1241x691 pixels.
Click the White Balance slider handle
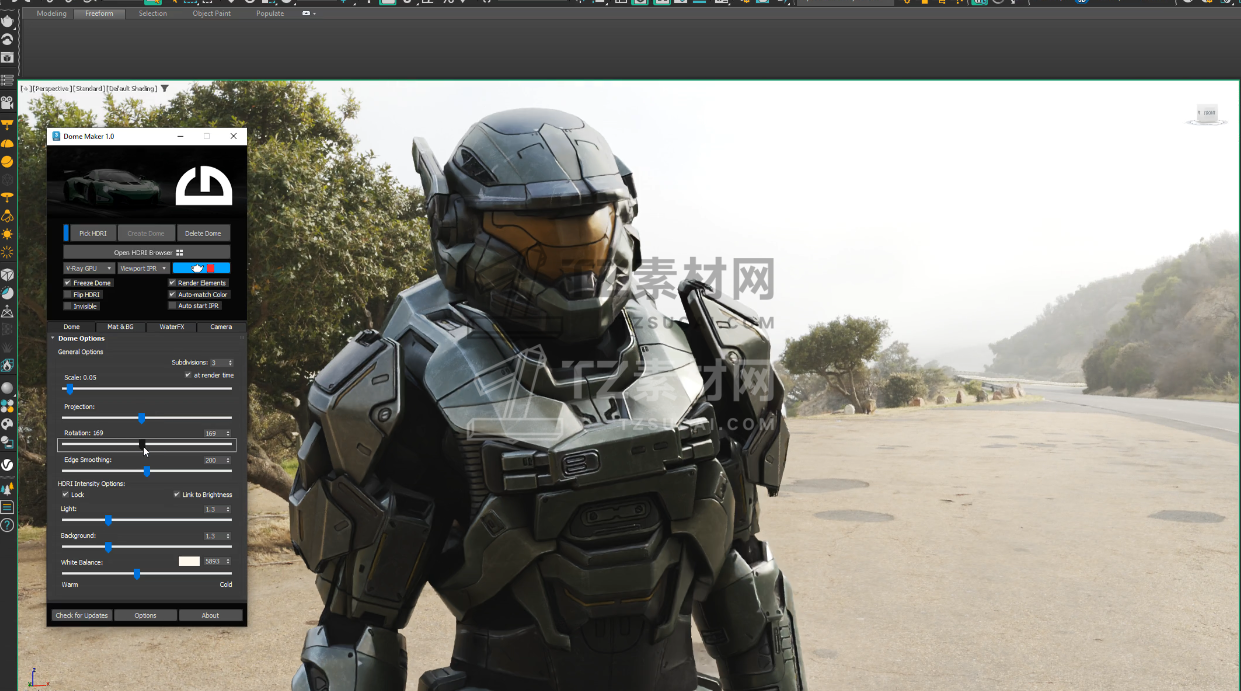137,574
